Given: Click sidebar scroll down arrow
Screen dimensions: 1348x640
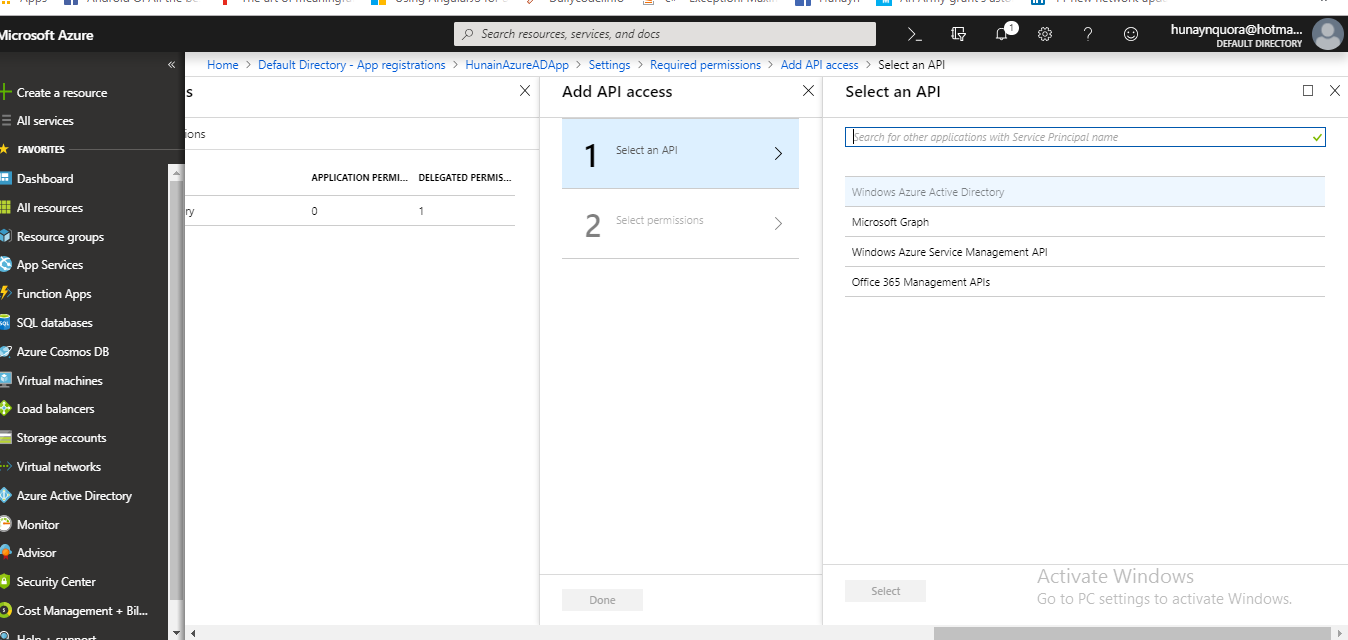Looking at the screenshot, I should pos(177,633).
